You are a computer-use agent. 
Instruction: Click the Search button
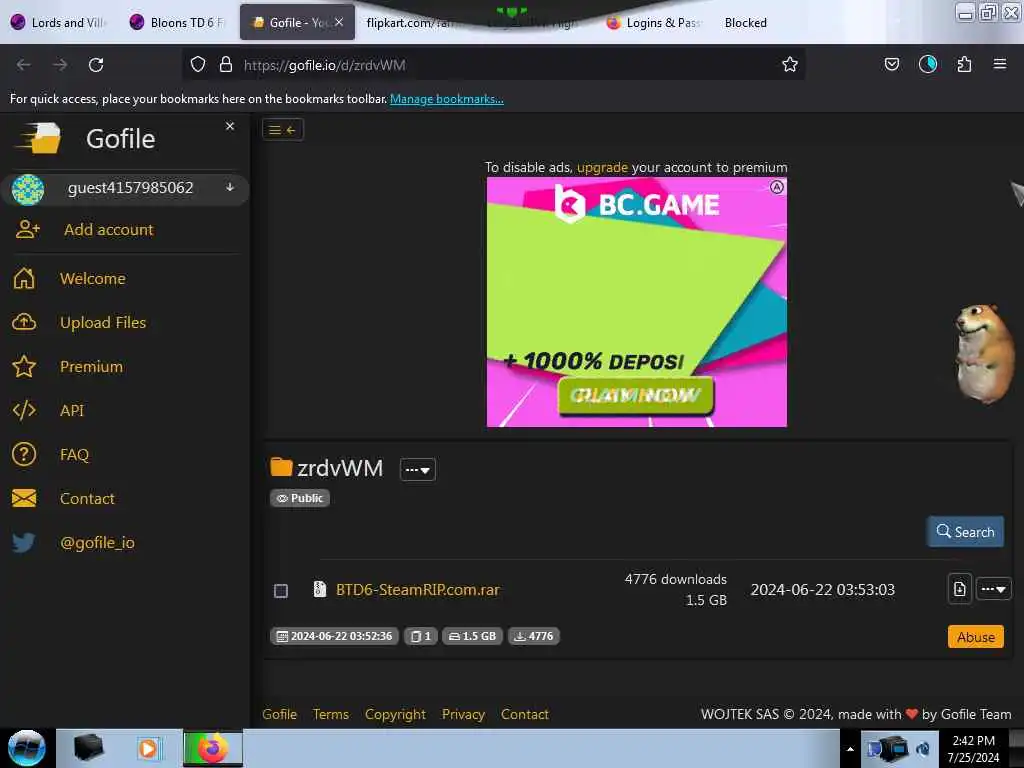(x=965, y=532)
